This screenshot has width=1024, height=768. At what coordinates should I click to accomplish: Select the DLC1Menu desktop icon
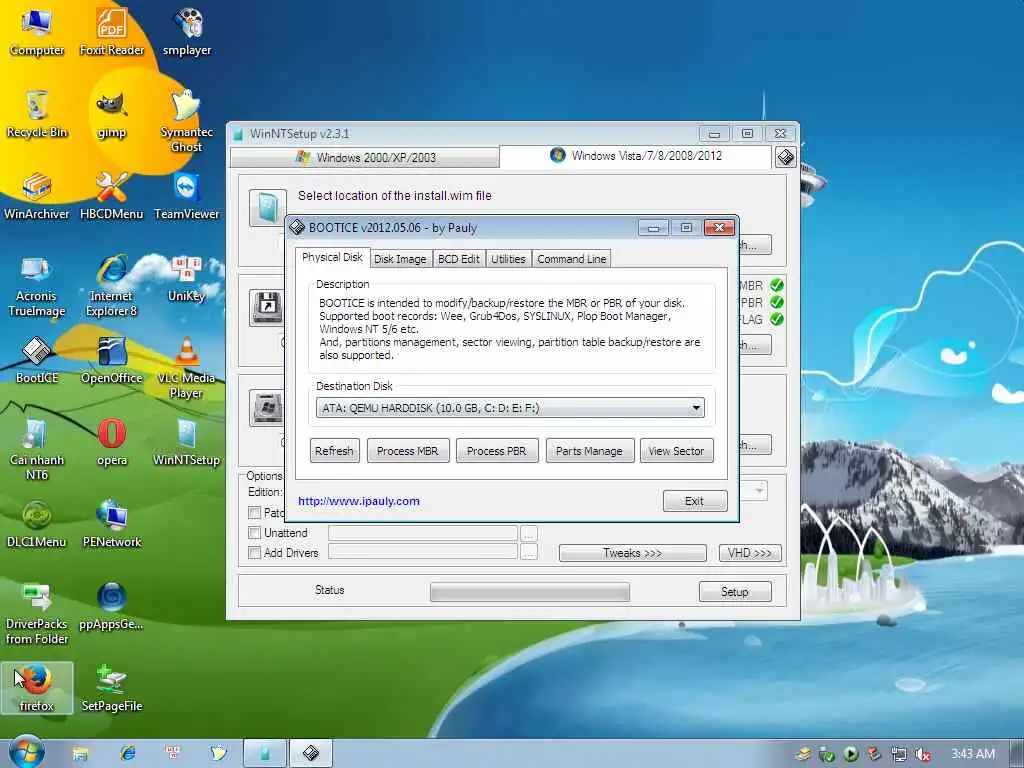point(37,524)
